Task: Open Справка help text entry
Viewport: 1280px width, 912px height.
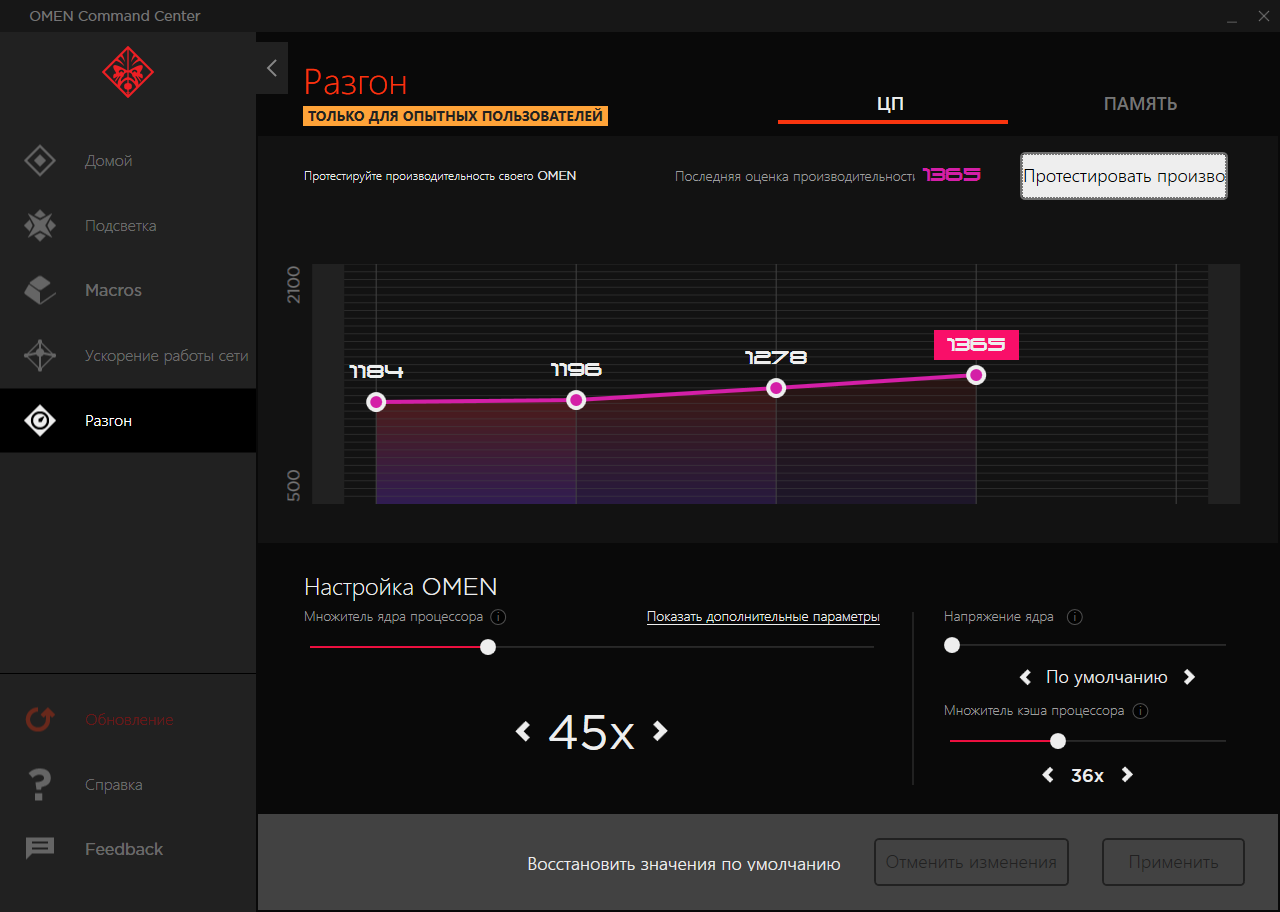Action: [x=113, y=785]
